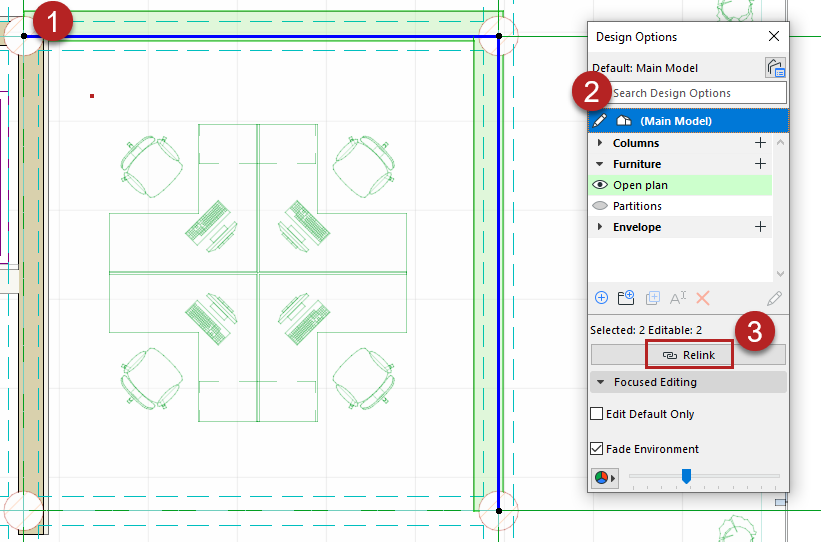Click the house icon in Main Model row
Screen dimensions: 821x542
[x=624, y=120]
